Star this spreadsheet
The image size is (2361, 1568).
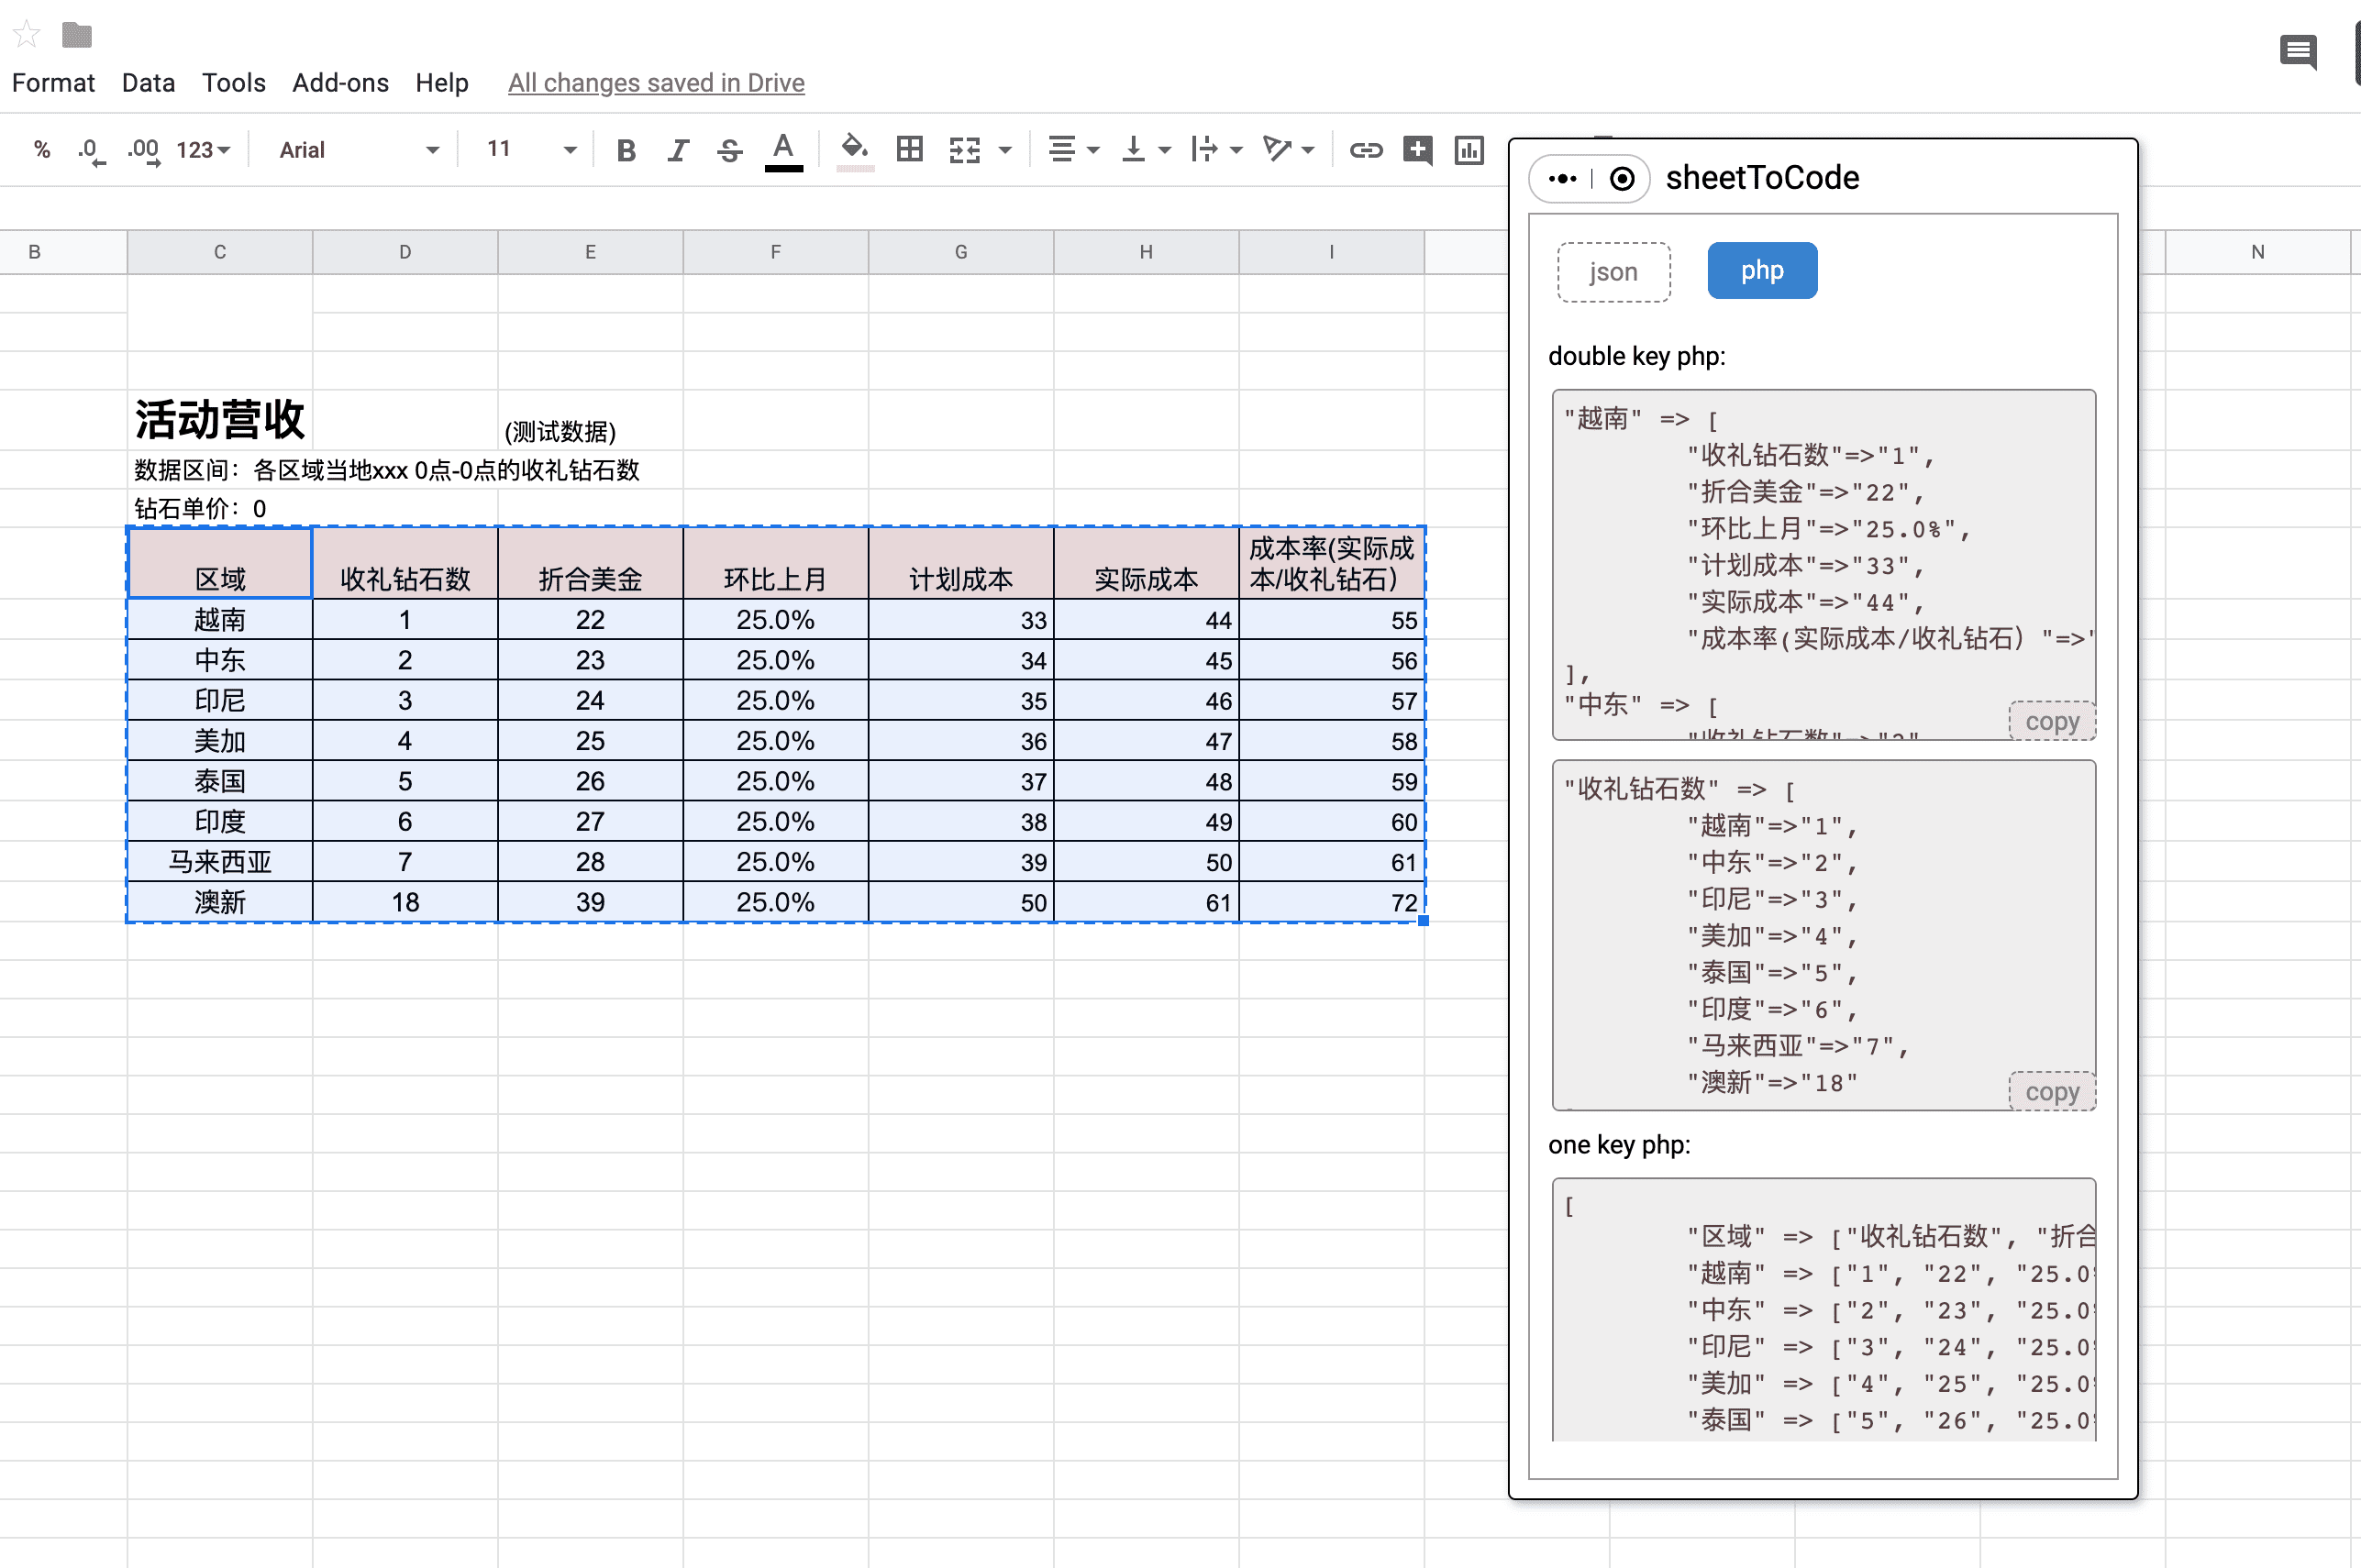tap(27, 35)
